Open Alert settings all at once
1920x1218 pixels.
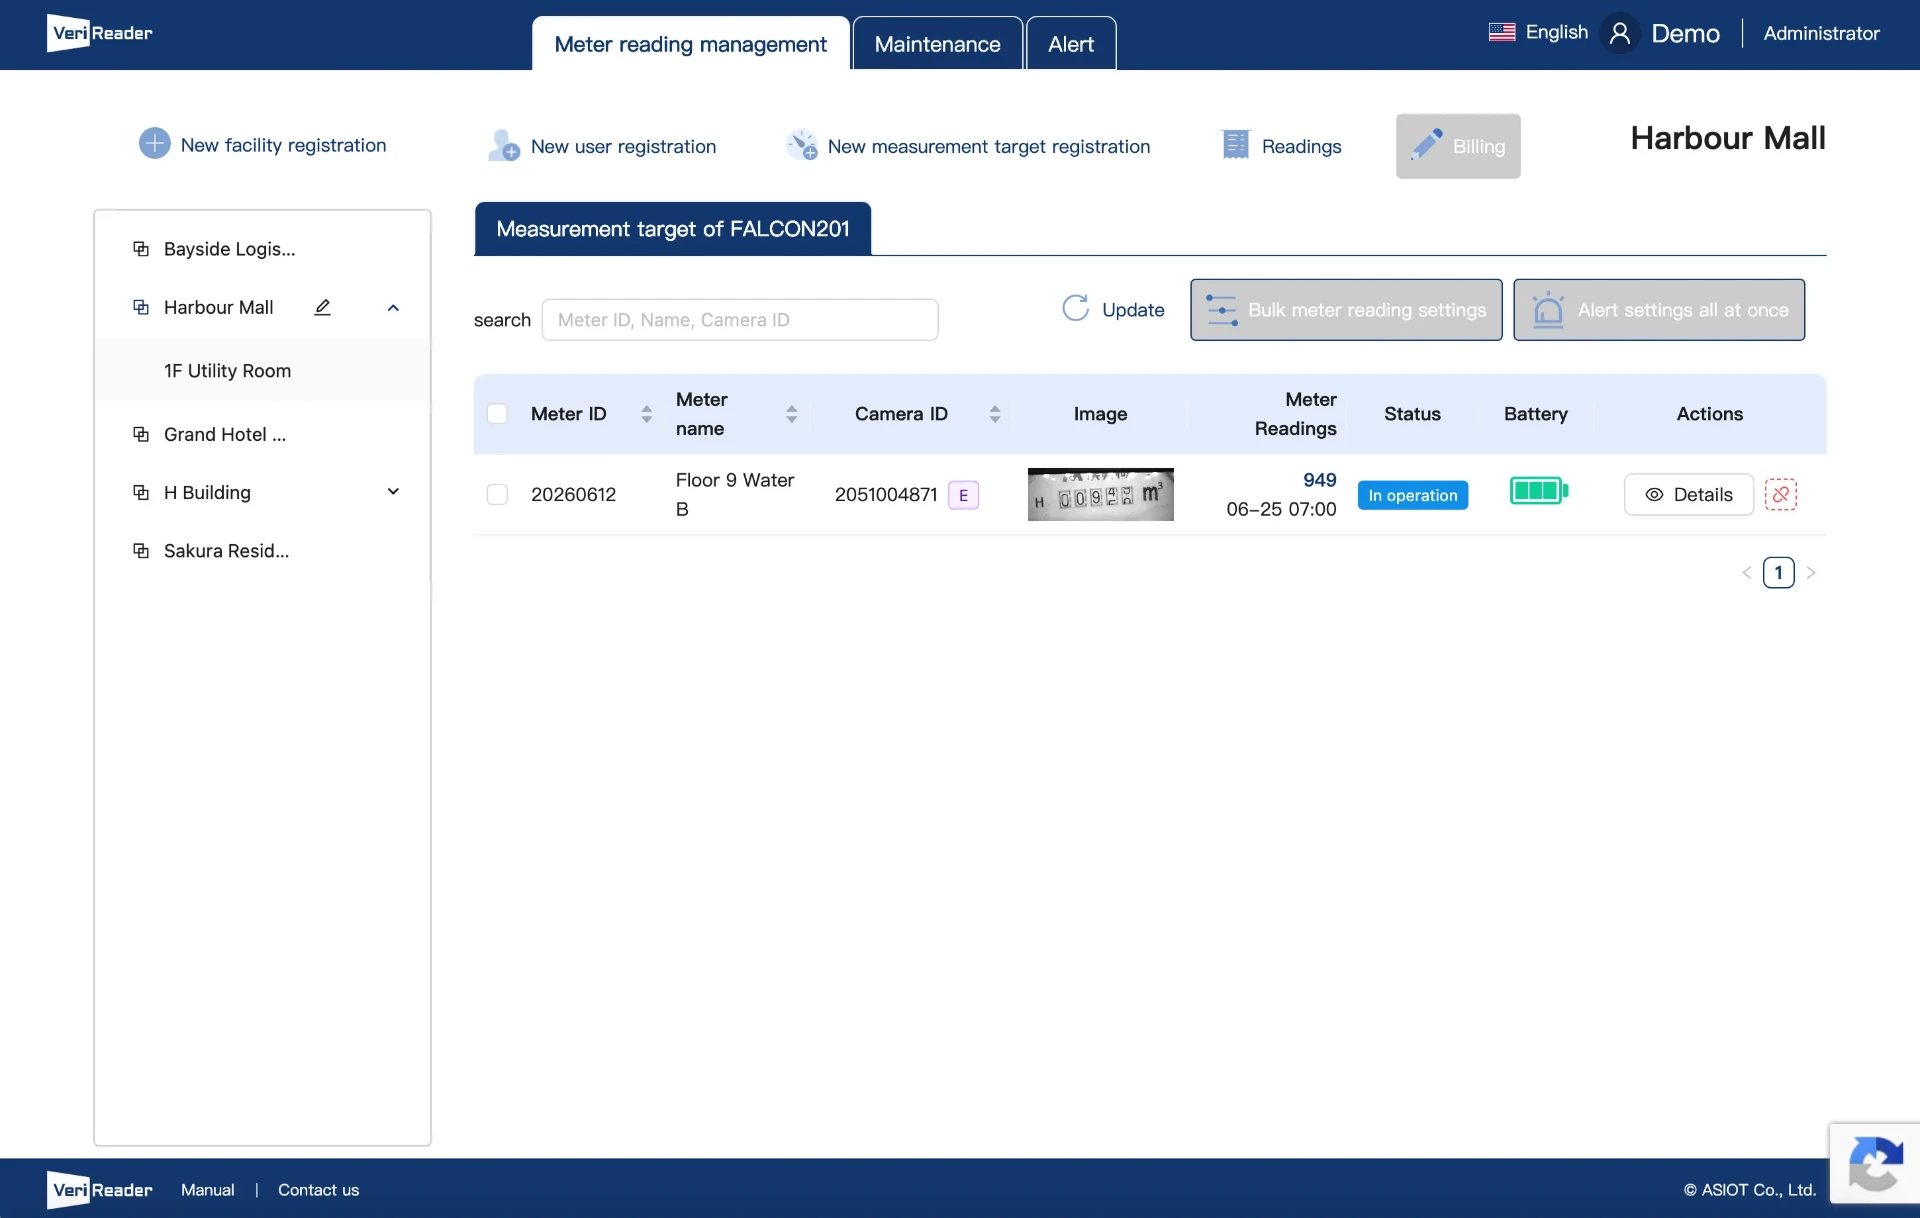tap(1659, 310)
